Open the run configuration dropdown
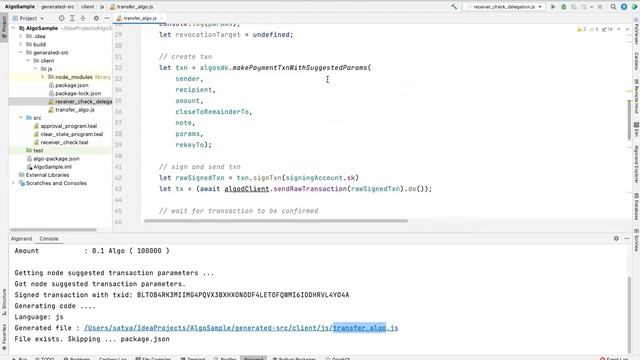Image resolution: width=640 pixels, height=360 pixels. pos(505,7)
